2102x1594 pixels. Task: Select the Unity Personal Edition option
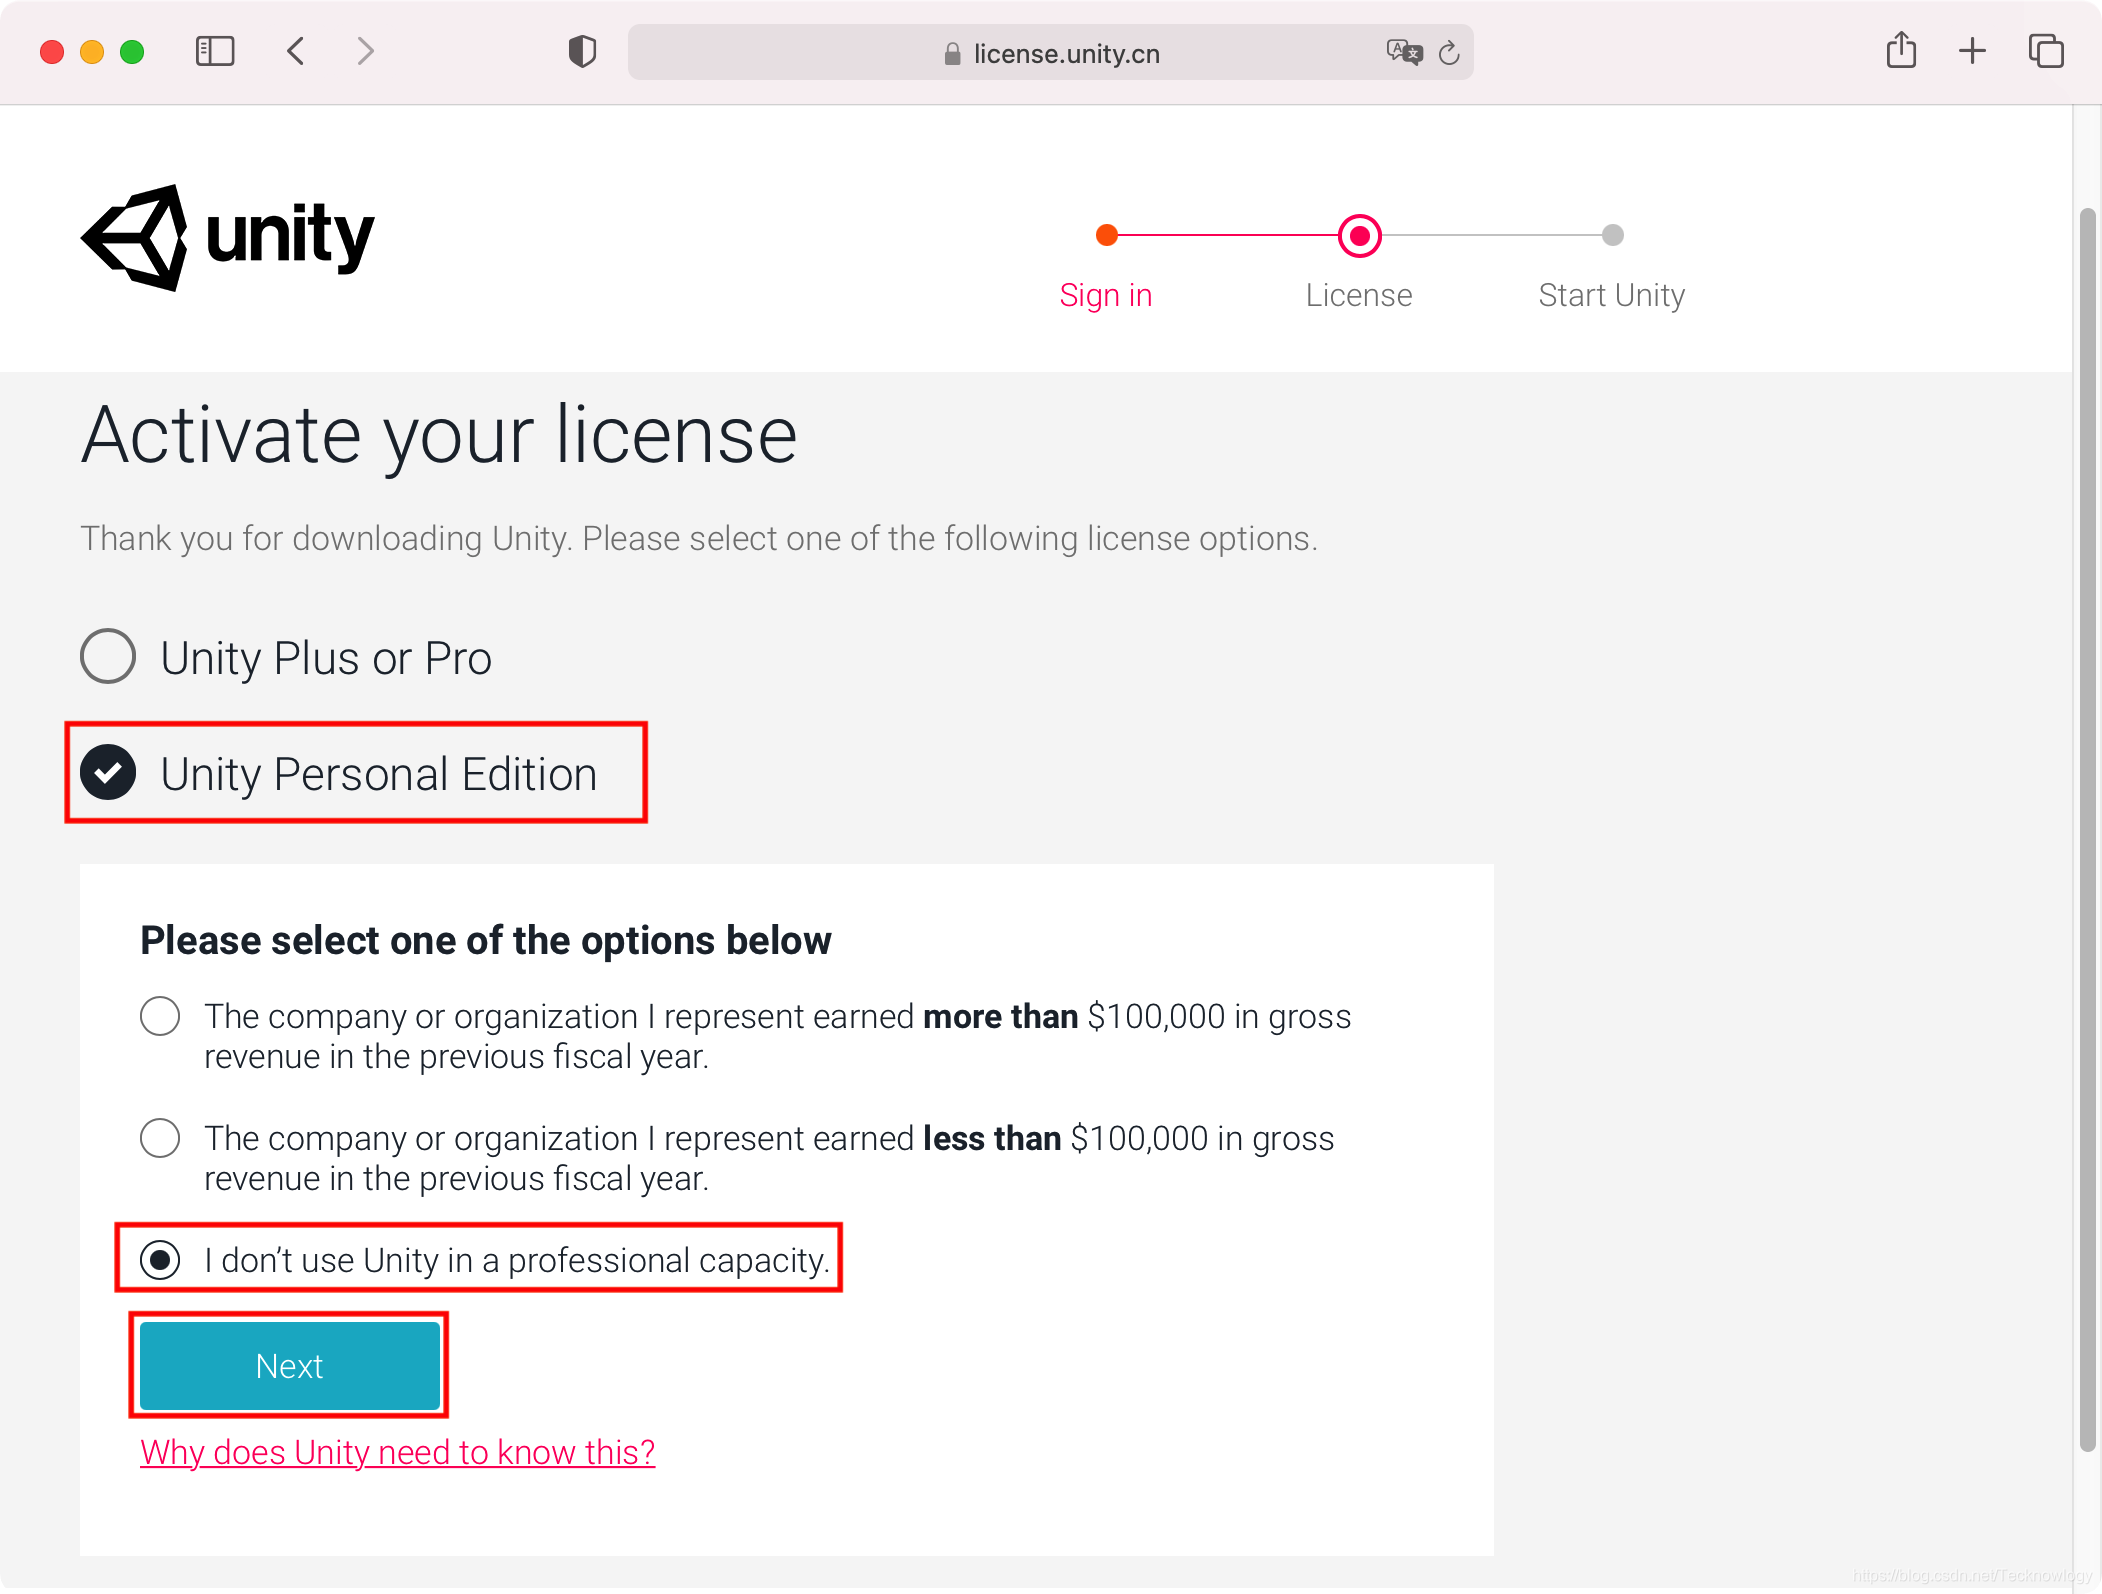(x=109, y=772)
